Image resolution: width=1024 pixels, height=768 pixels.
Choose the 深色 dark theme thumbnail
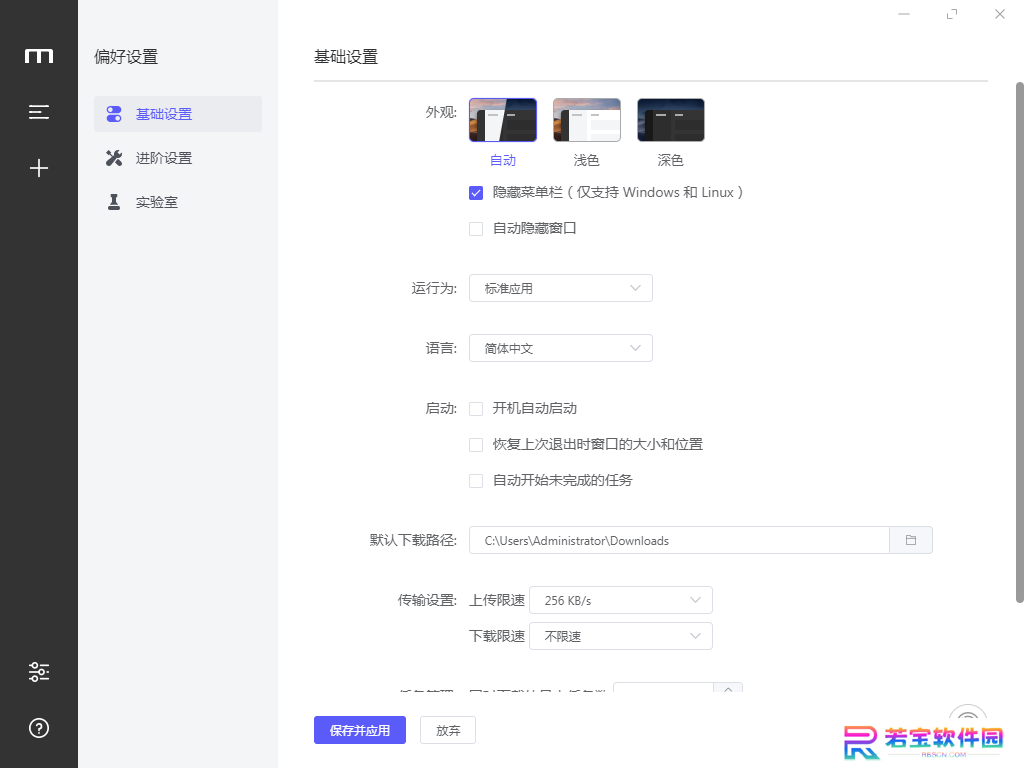tap(671, 120)
